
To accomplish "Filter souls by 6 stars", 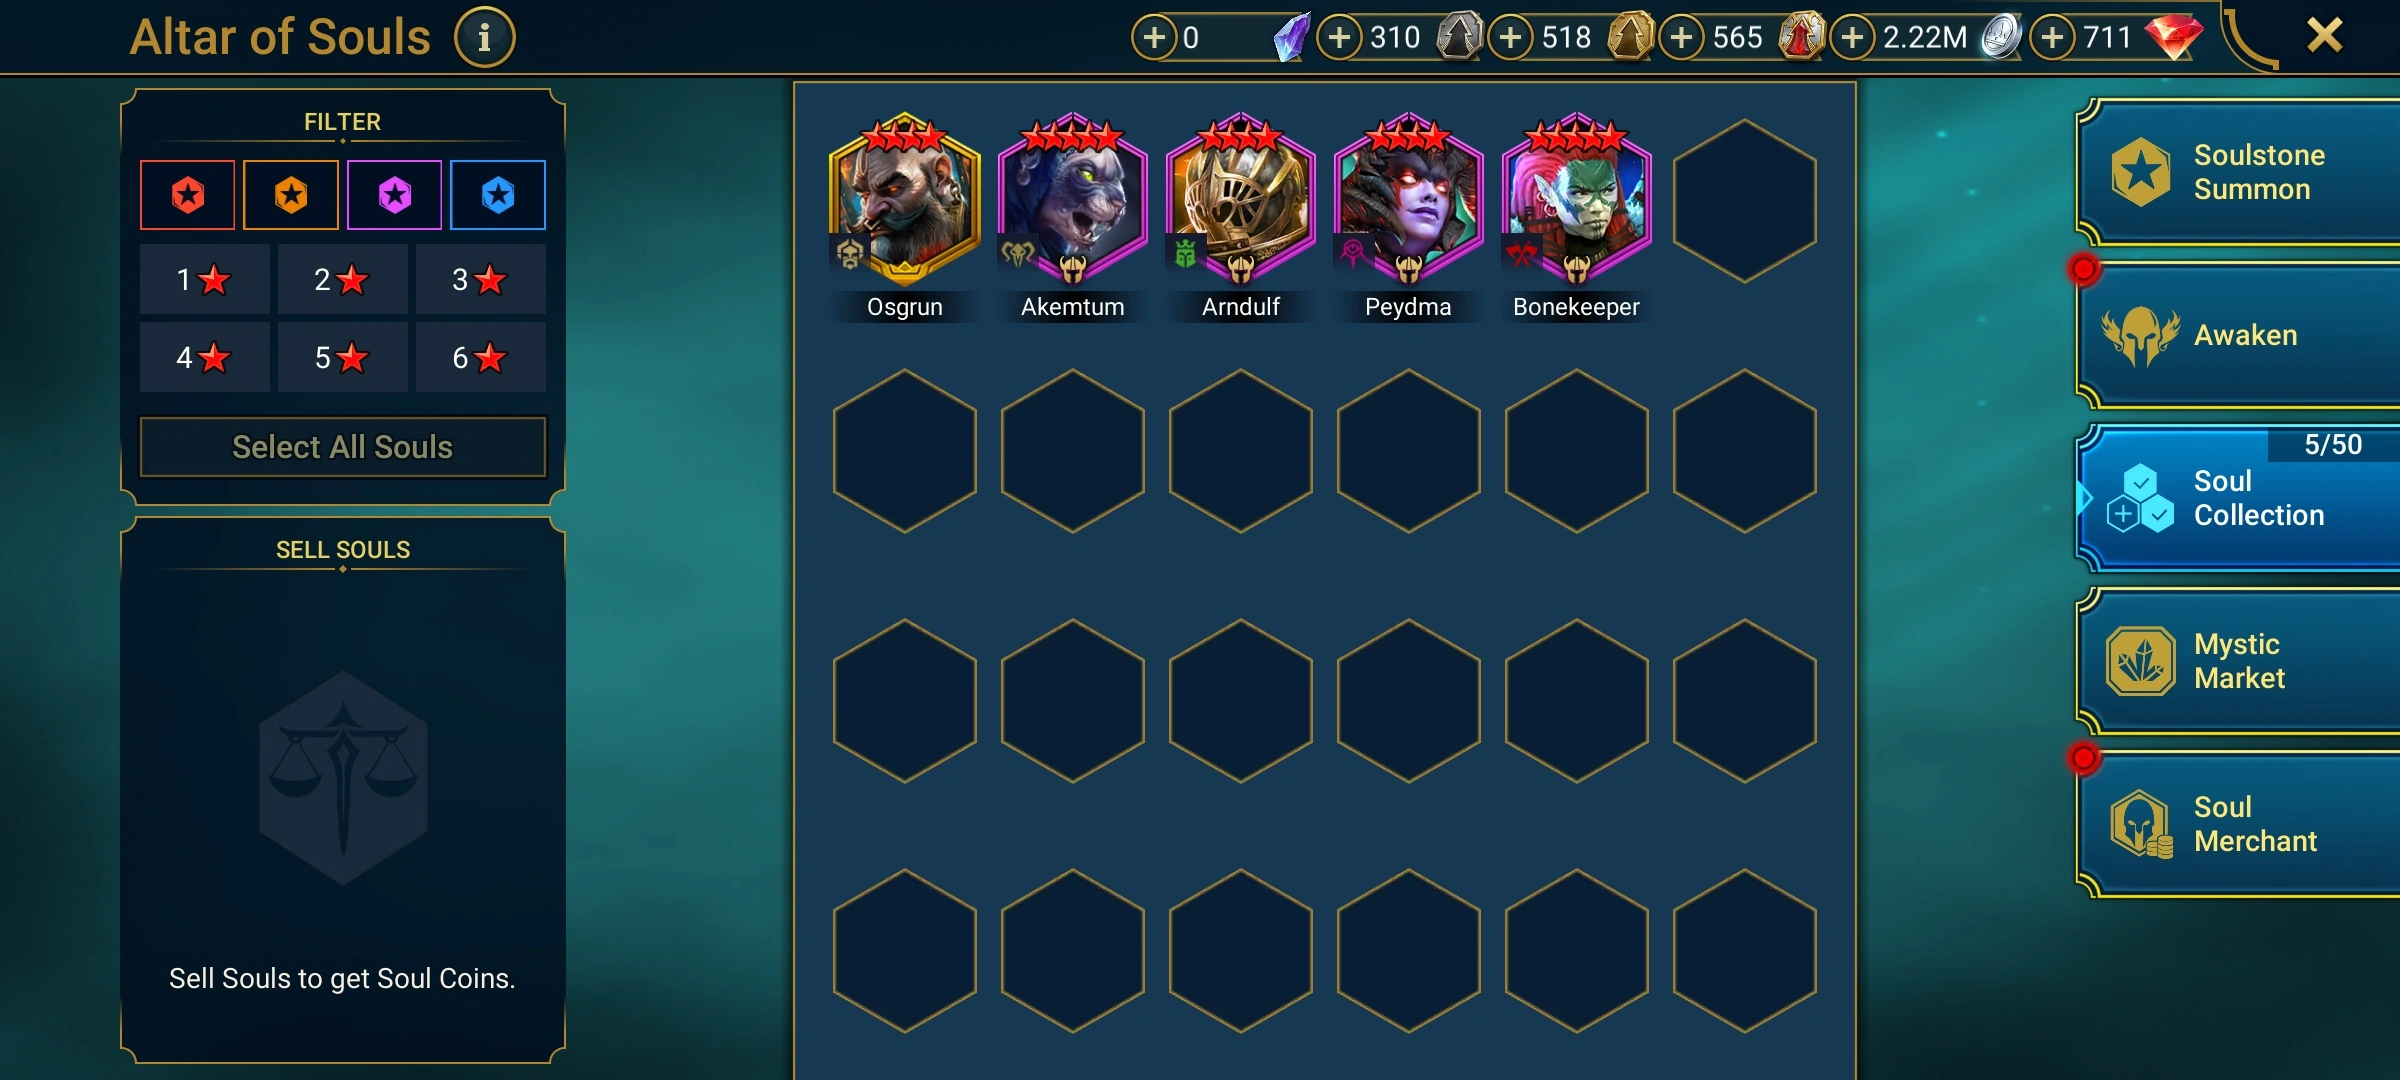I will pyautogui.click(x=480, y=357).
